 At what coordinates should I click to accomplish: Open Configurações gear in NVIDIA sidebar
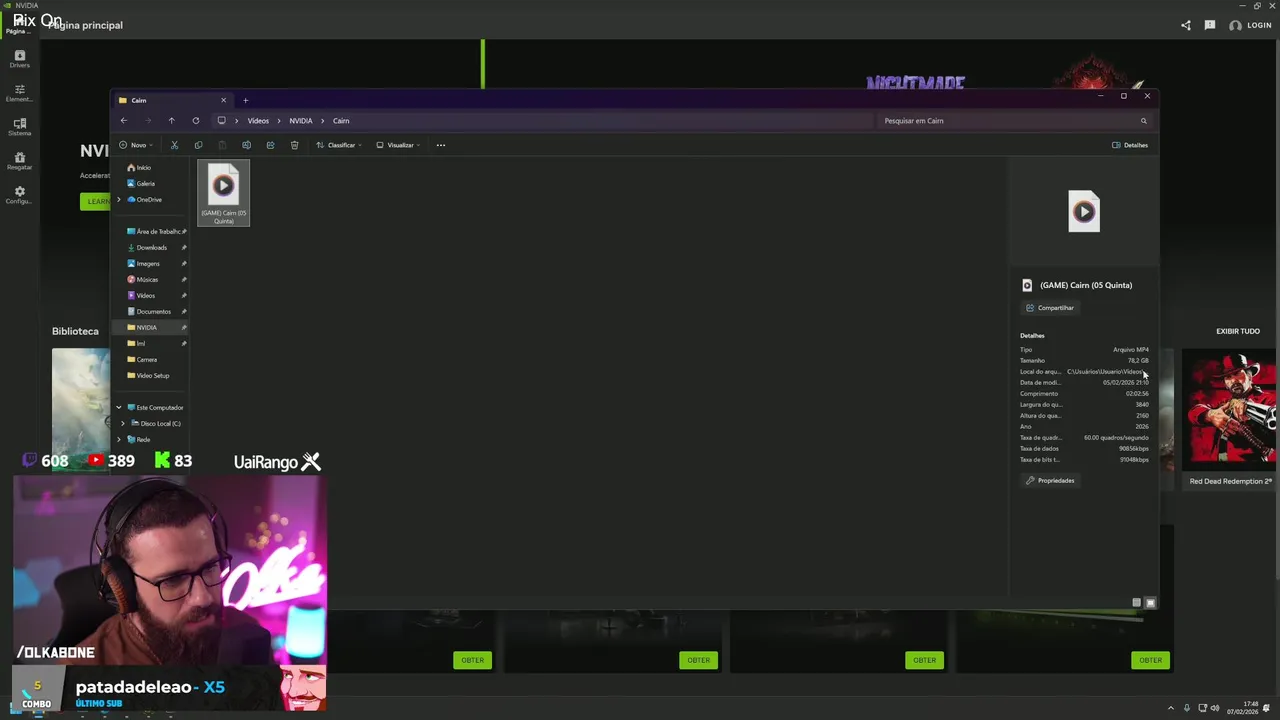pyautogui.click(x=19, y=195)
